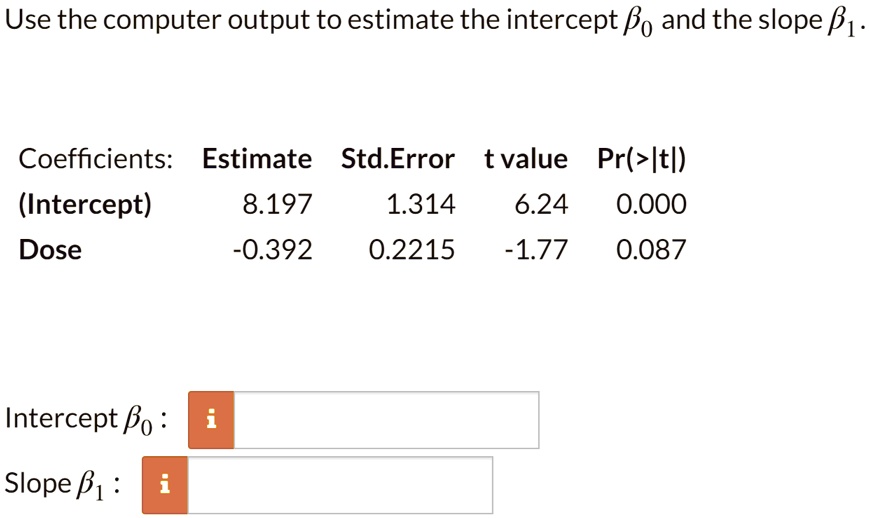Click the Dose row label

click(x=51, y=250)
